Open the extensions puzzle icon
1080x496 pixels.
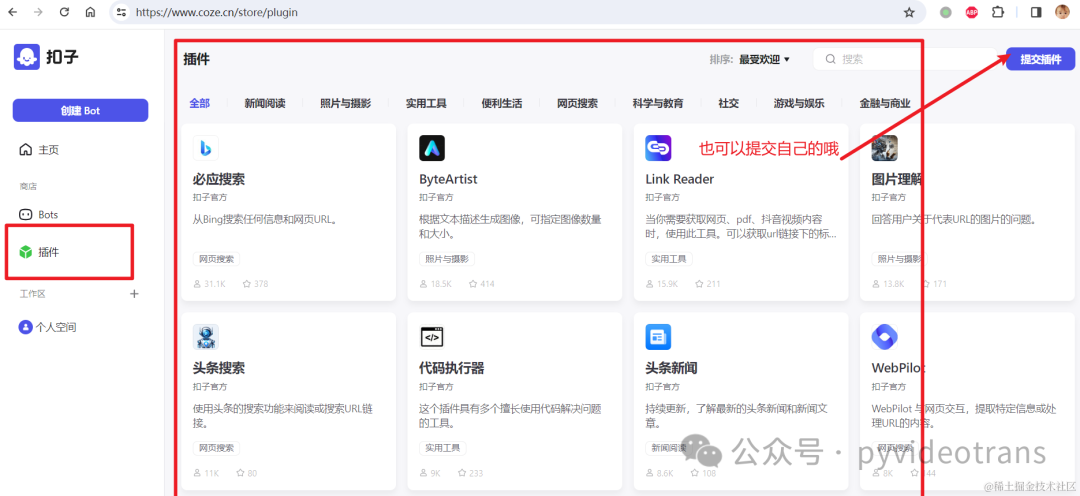click(x=997, y=12)
